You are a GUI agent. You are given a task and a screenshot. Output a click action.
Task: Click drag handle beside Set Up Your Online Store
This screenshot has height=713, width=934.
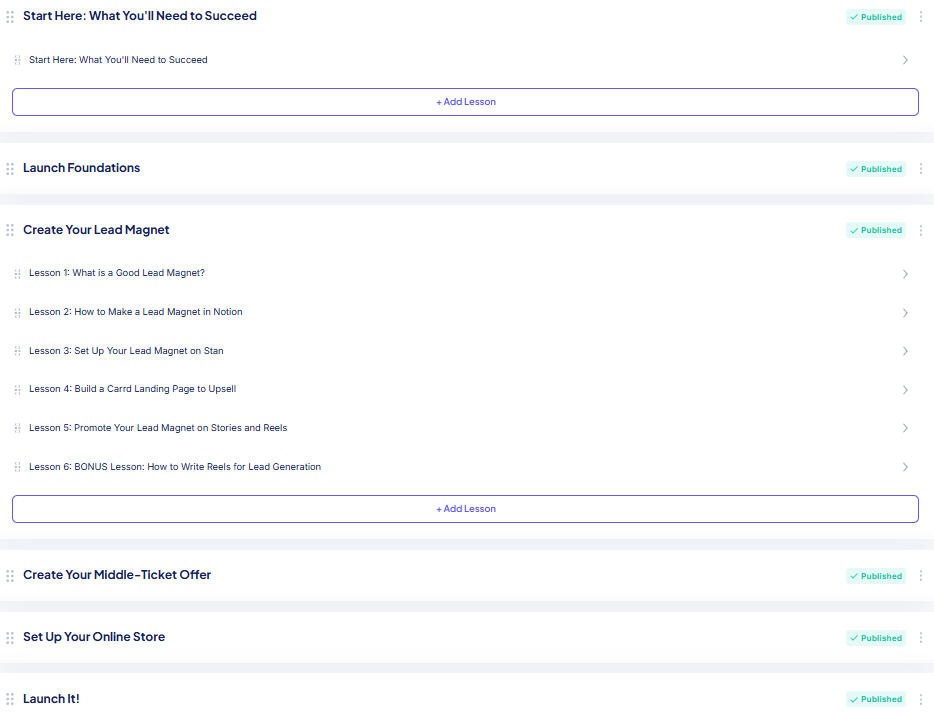click(x=10, y=638)
